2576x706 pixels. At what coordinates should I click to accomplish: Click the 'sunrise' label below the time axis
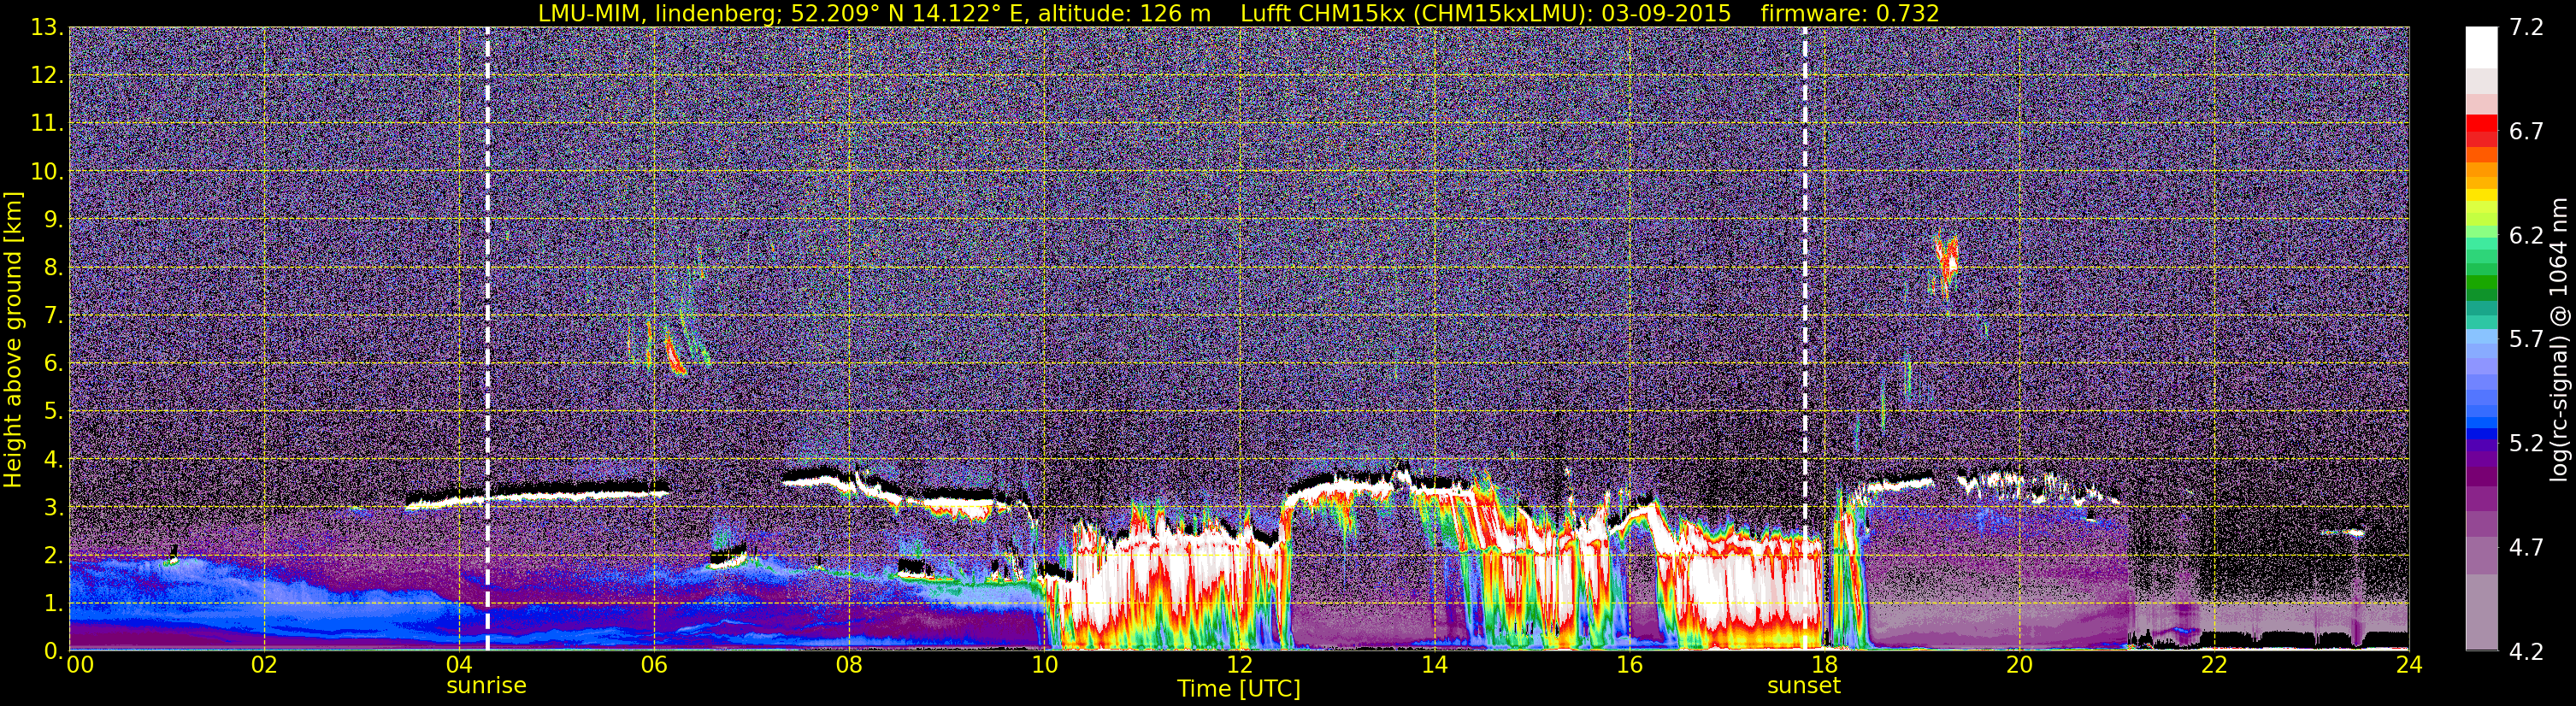(x=486, y=686)
